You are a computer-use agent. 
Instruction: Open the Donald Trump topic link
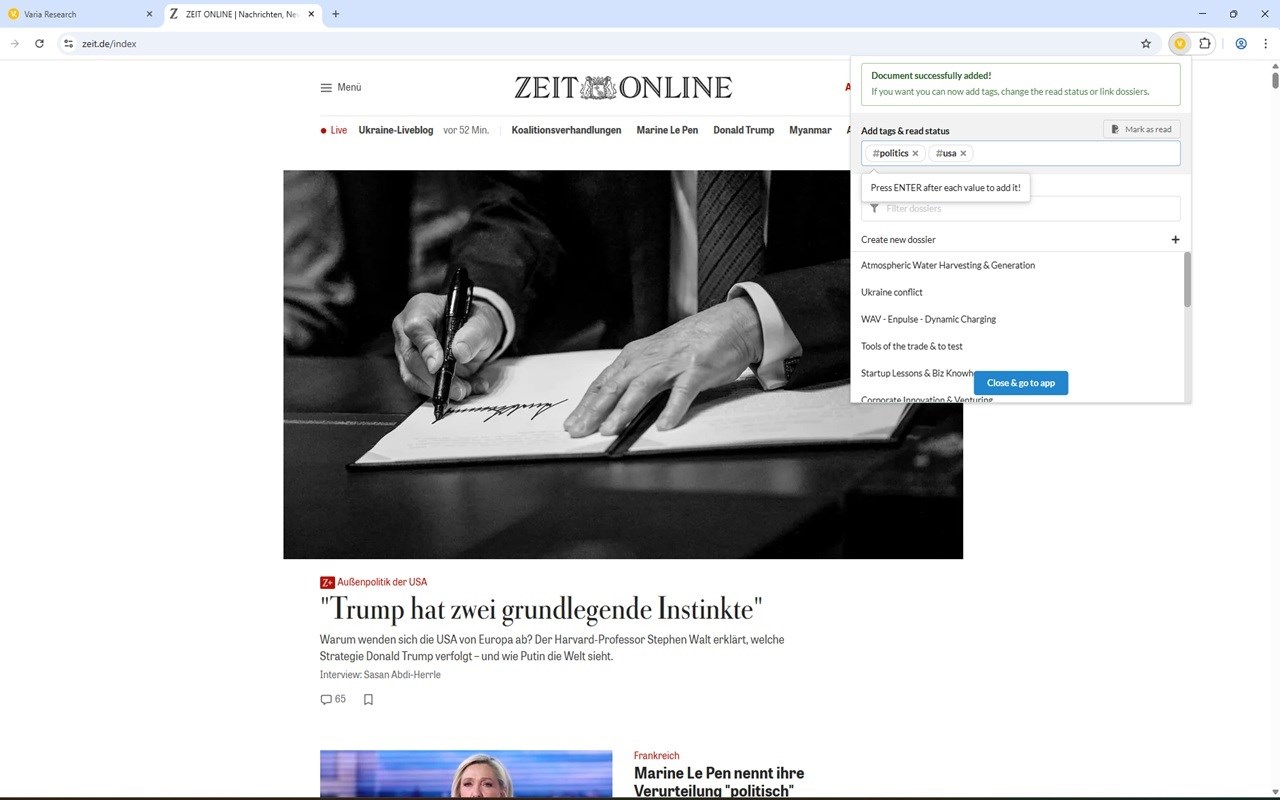tap(743, 130)
